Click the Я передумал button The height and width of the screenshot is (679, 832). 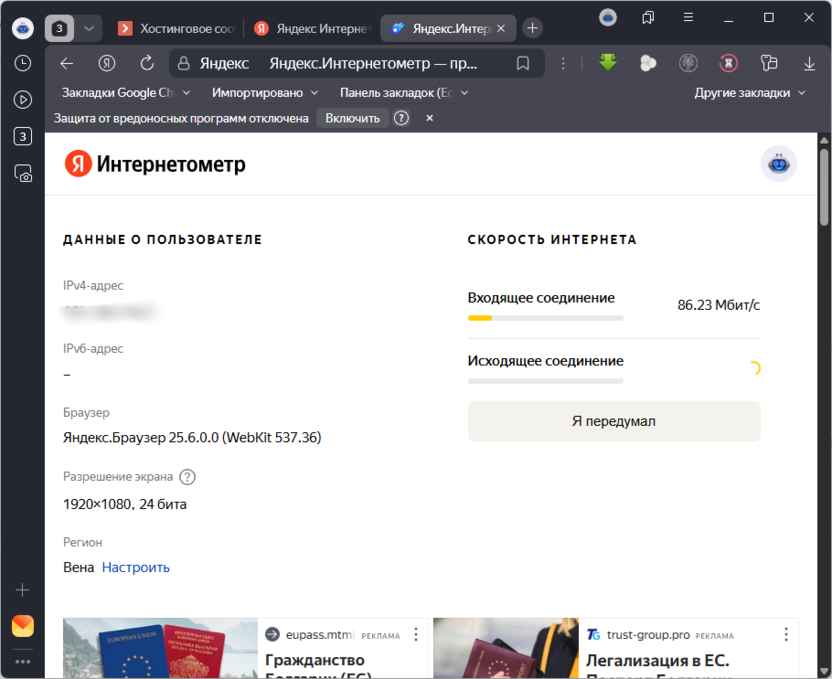613,421
